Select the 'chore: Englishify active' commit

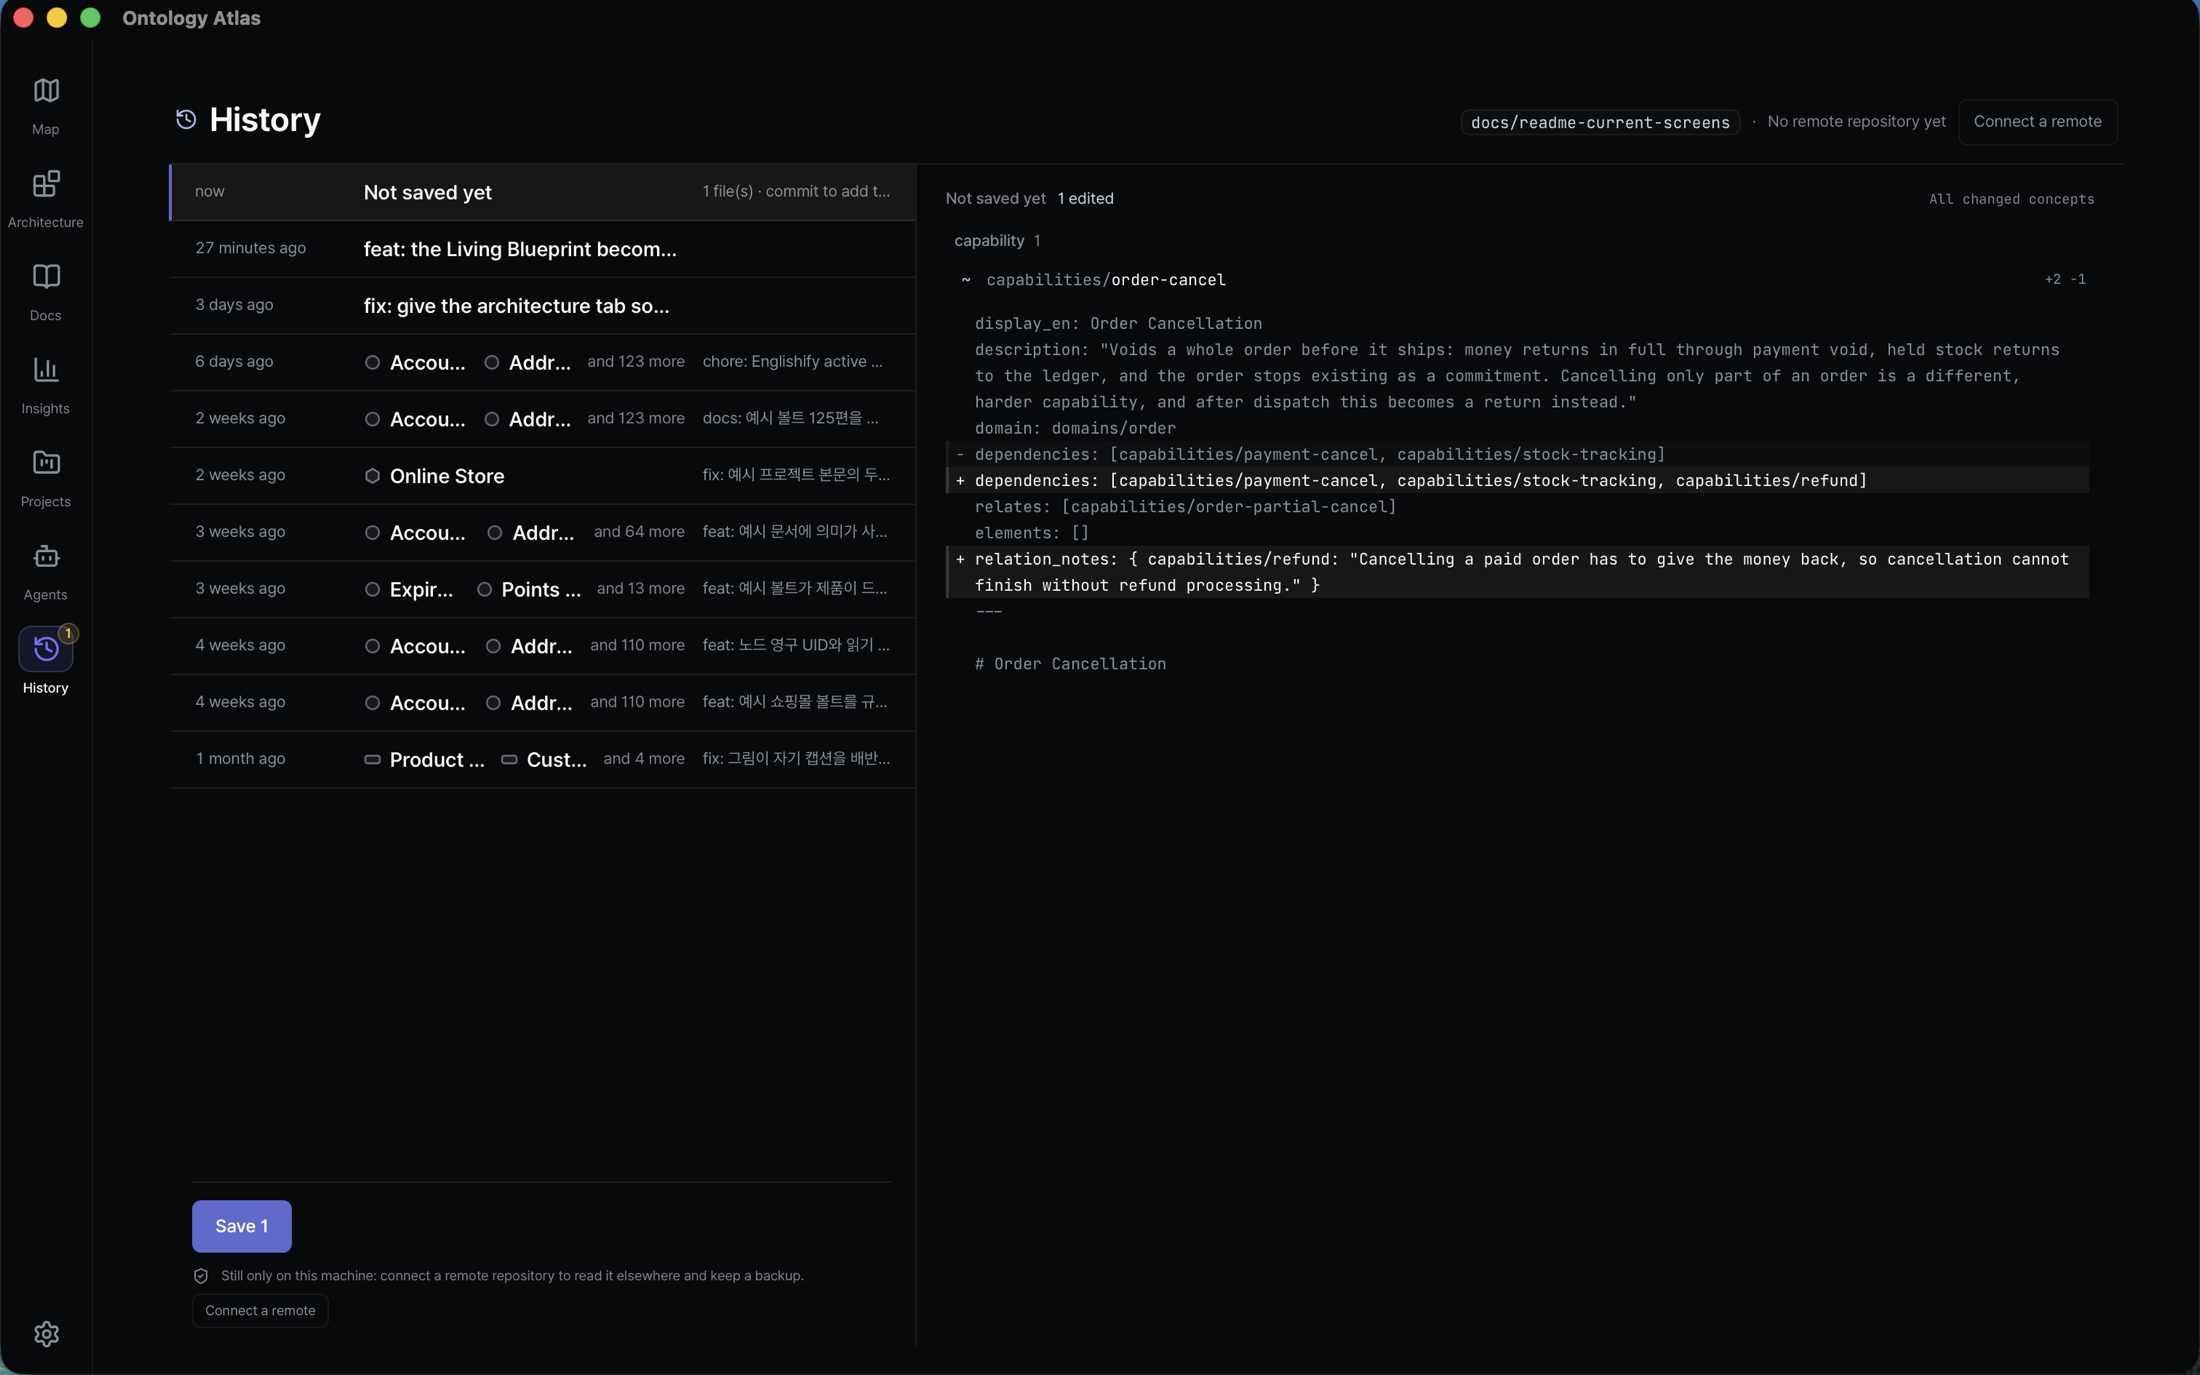[x=543, y=362]
